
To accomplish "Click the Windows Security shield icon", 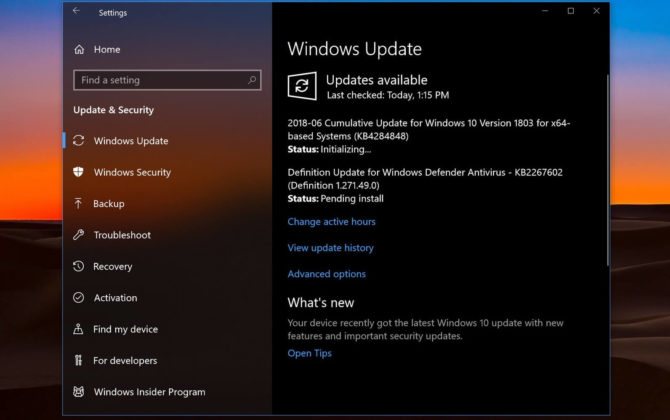I will tap(79, 172).
